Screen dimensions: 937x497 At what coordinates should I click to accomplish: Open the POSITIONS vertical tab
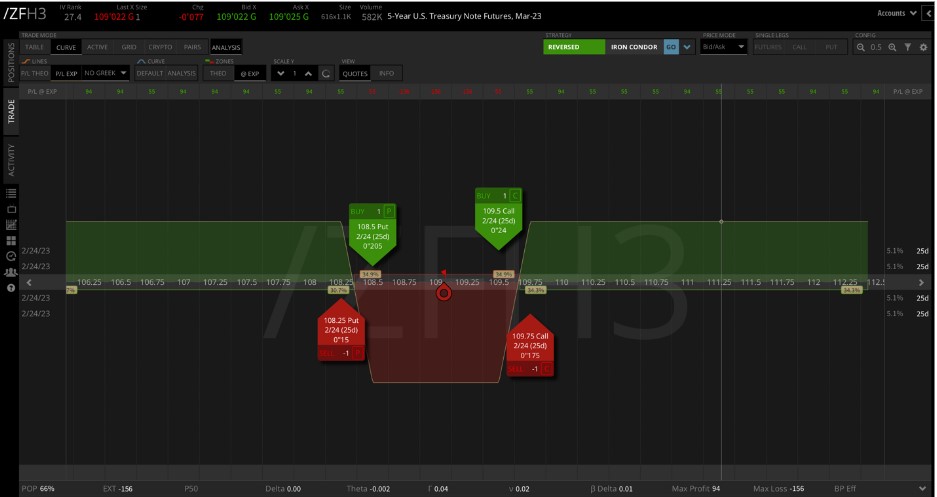coord(11,62)
